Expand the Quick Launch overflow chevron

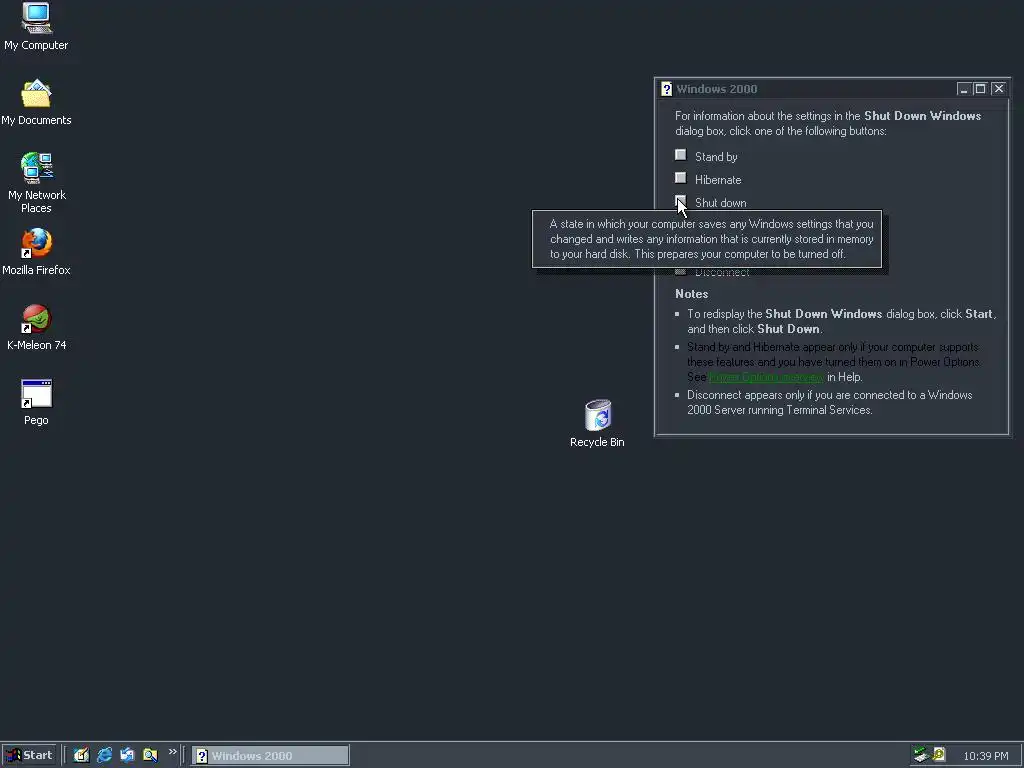[172, 752]
